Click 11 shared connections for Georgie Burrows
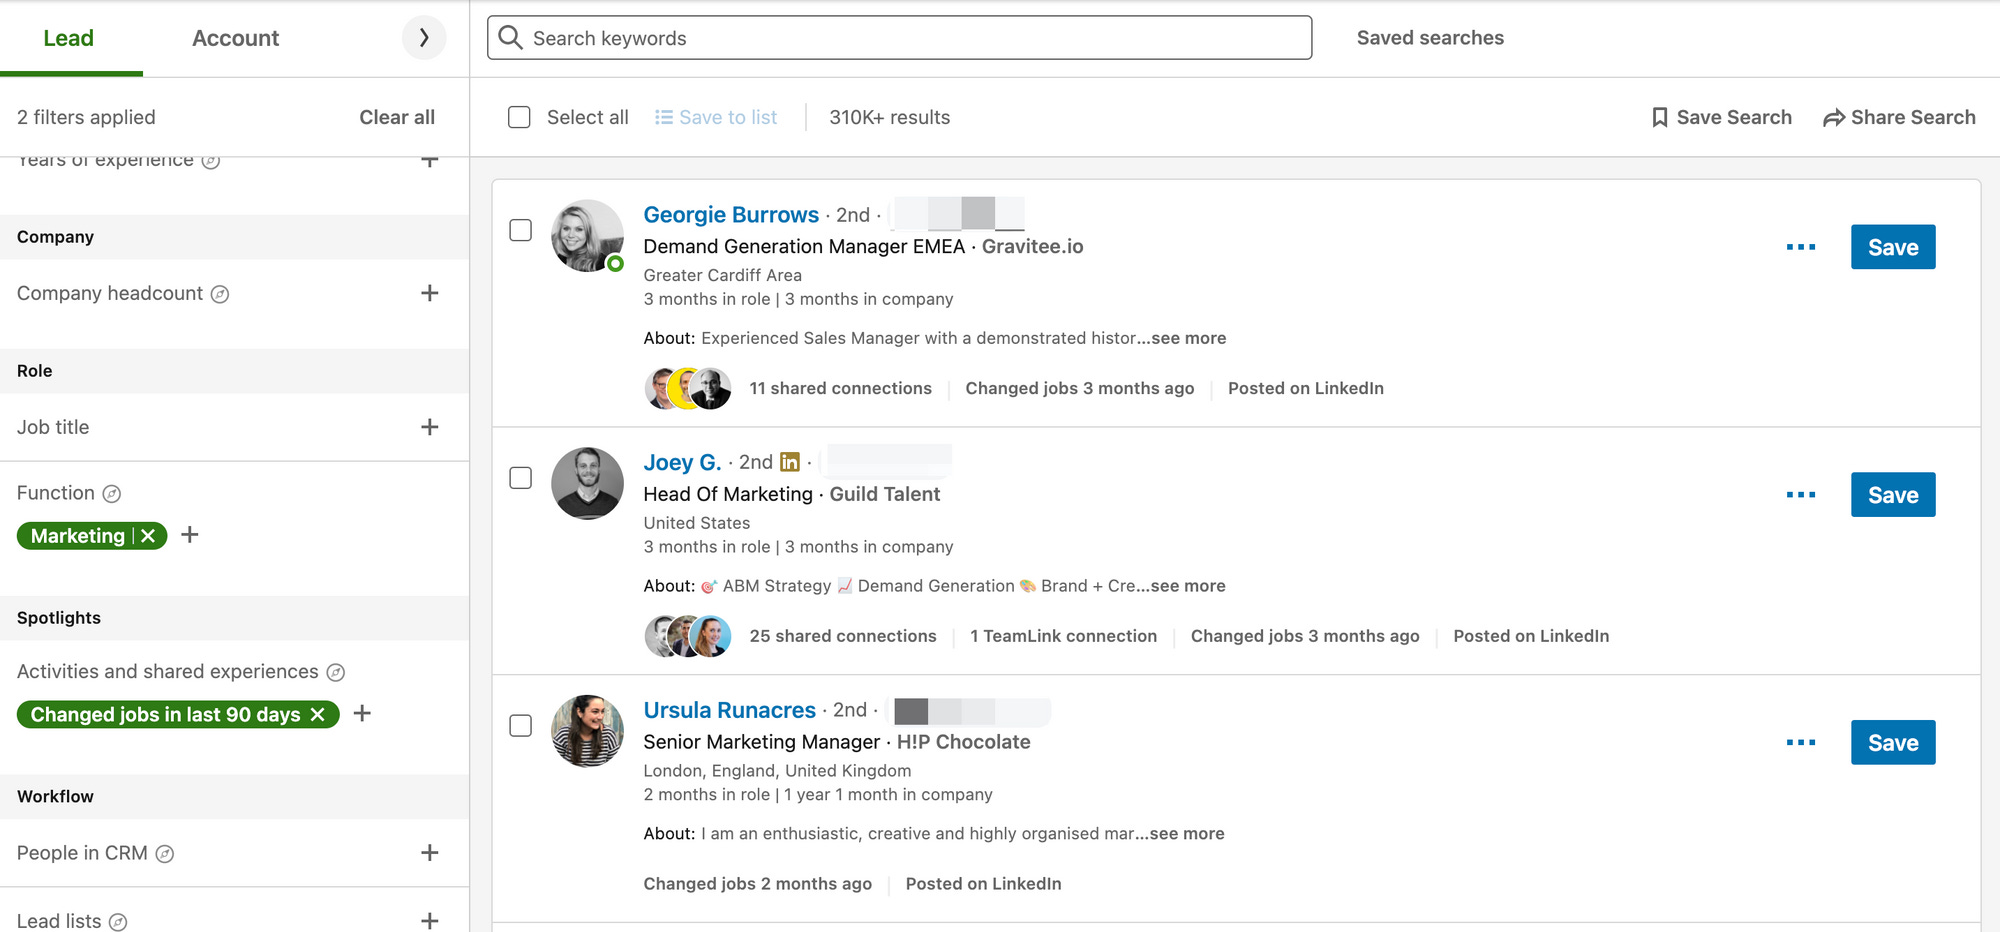The image size is (2000, 932). click(x=841, y=388)
